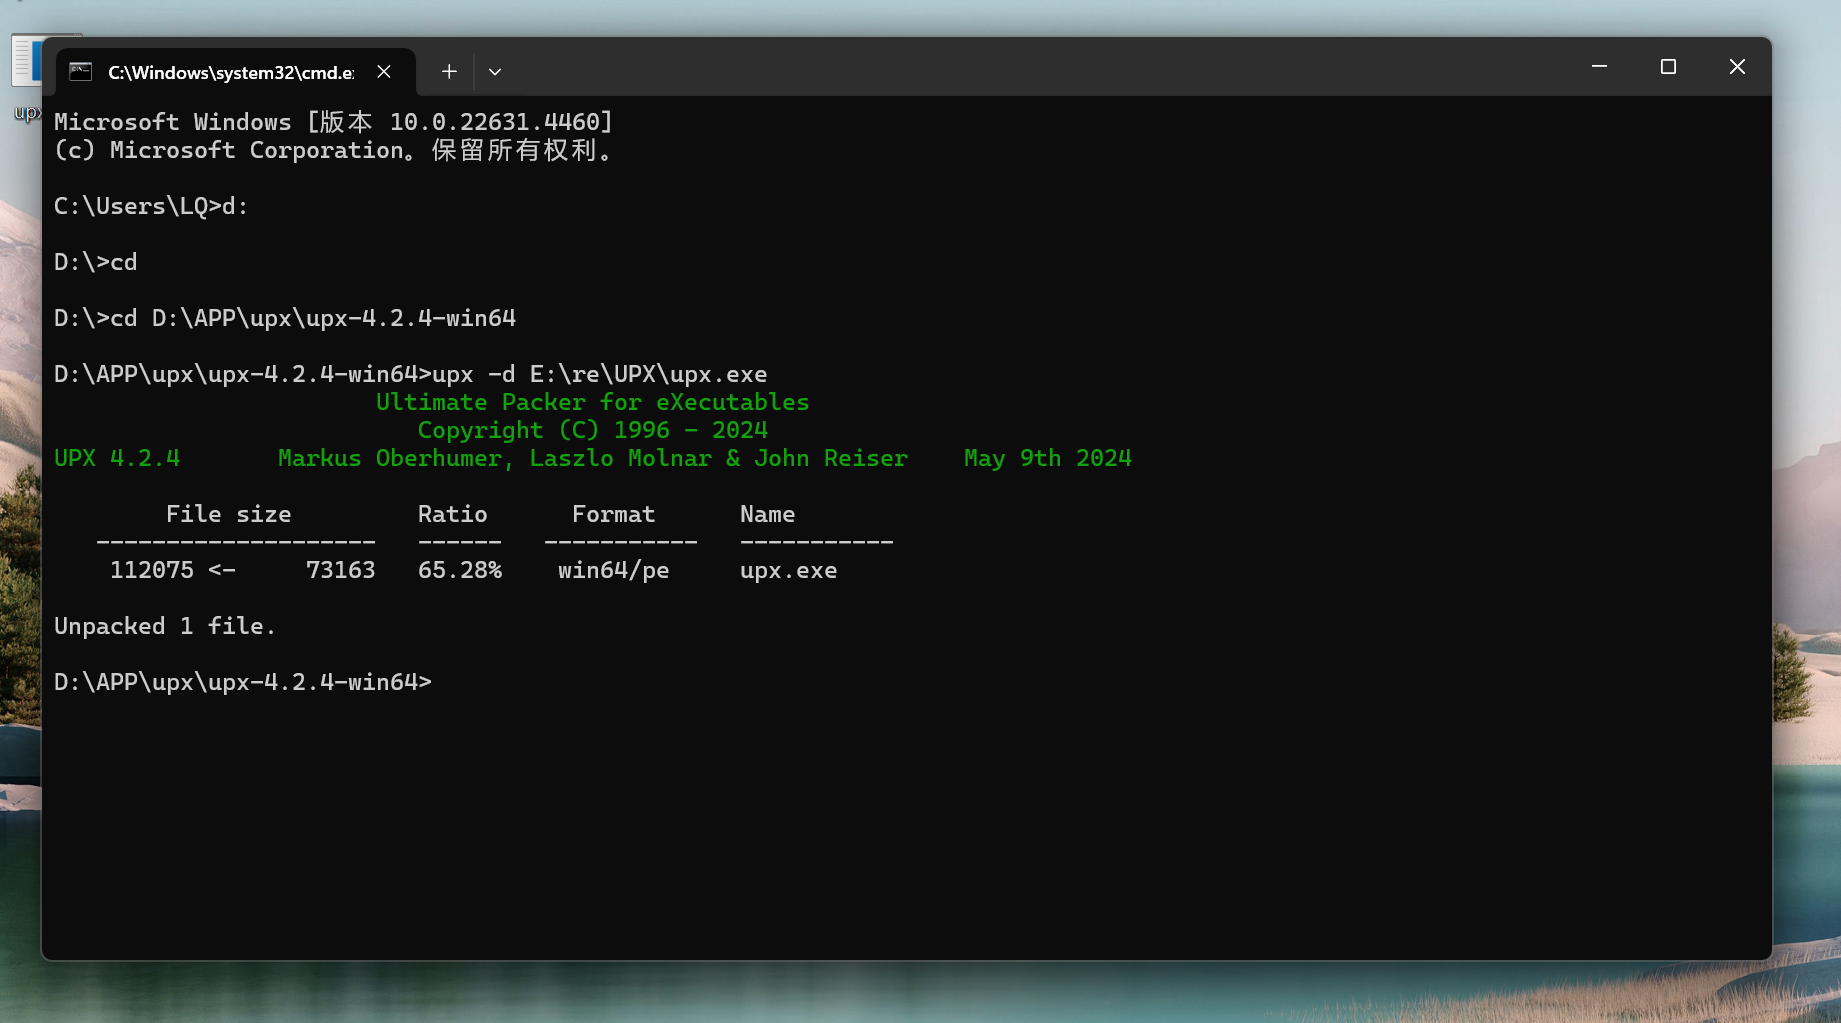The image size is (1841, 1023).
Task: Expand the new tab profile dropdown
Action: [x=495, y=72]
